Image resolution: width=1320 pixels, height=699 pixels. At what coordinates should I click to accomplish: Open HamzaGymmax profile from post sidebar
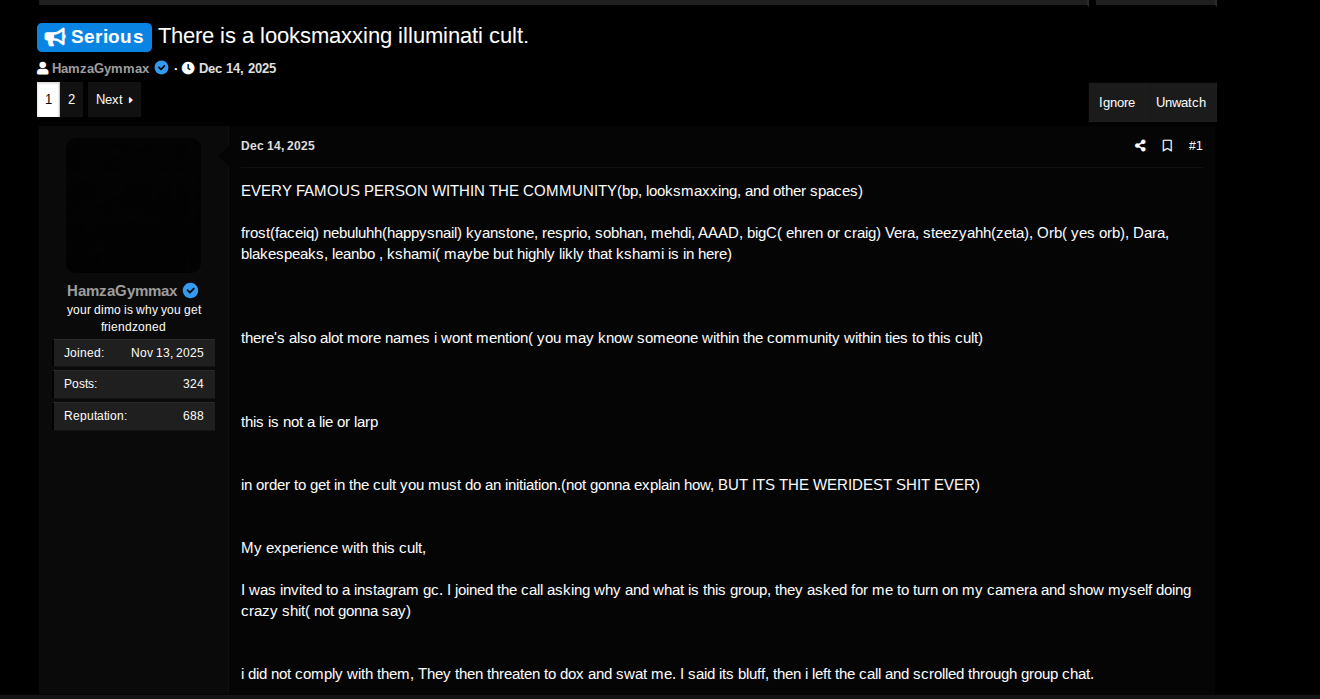[x=122, y=291]
